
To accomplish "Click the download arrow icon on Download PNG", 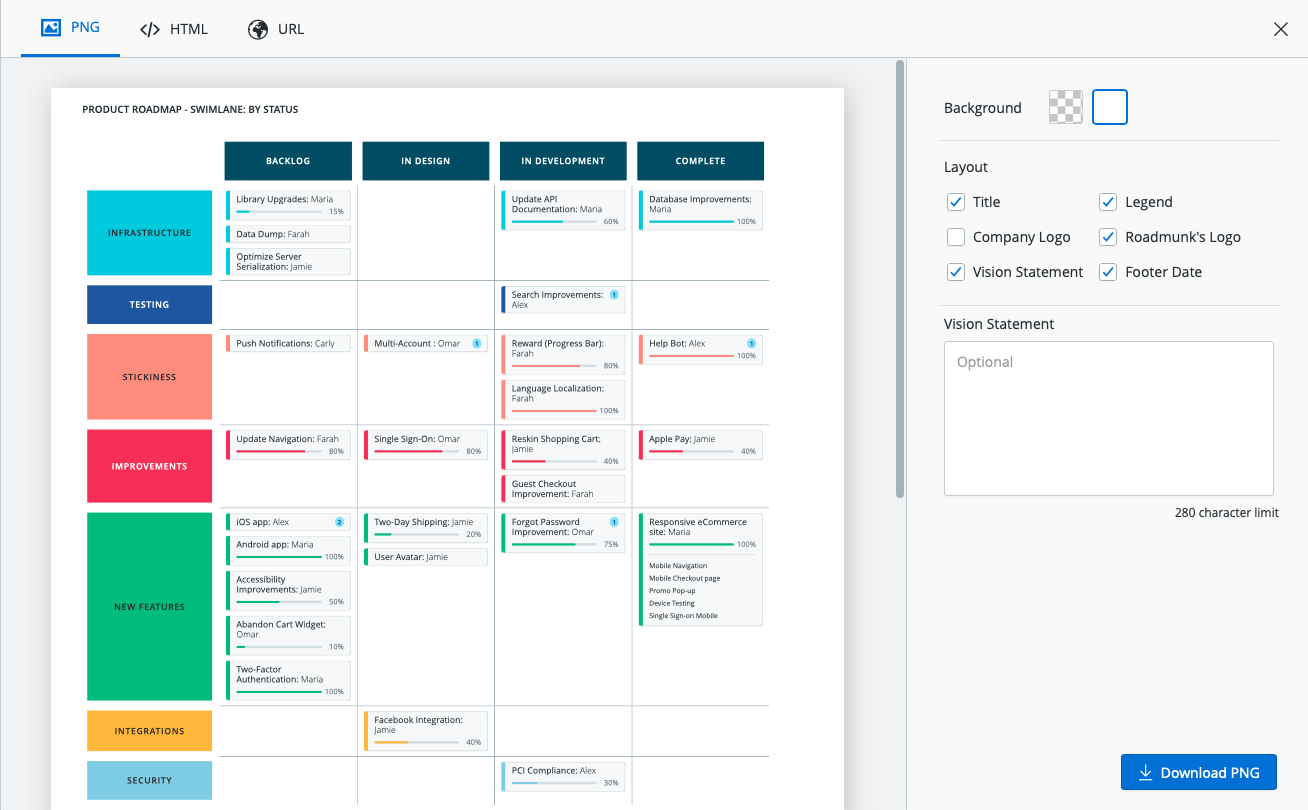I will click(1144, 772).
